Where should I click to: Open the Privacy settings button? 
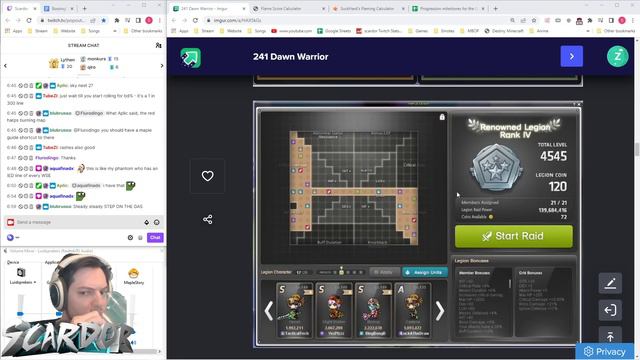point(605,351)
